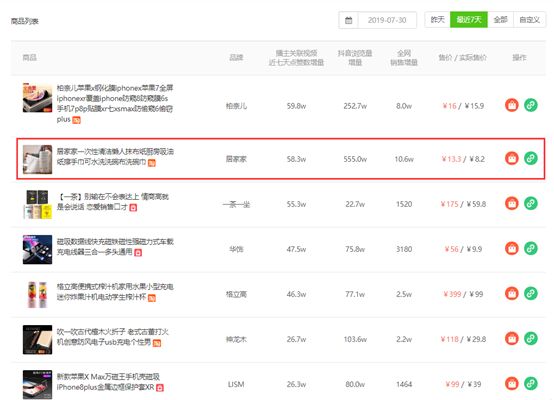Open the magnetic charging cable product title

(x=115, y=247)
